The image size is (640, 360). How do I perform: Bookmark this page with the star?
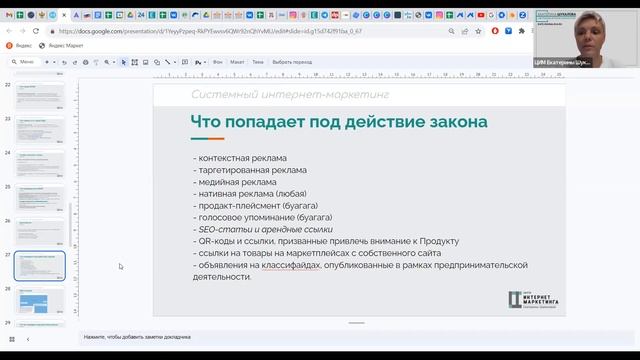pos(478,31)
